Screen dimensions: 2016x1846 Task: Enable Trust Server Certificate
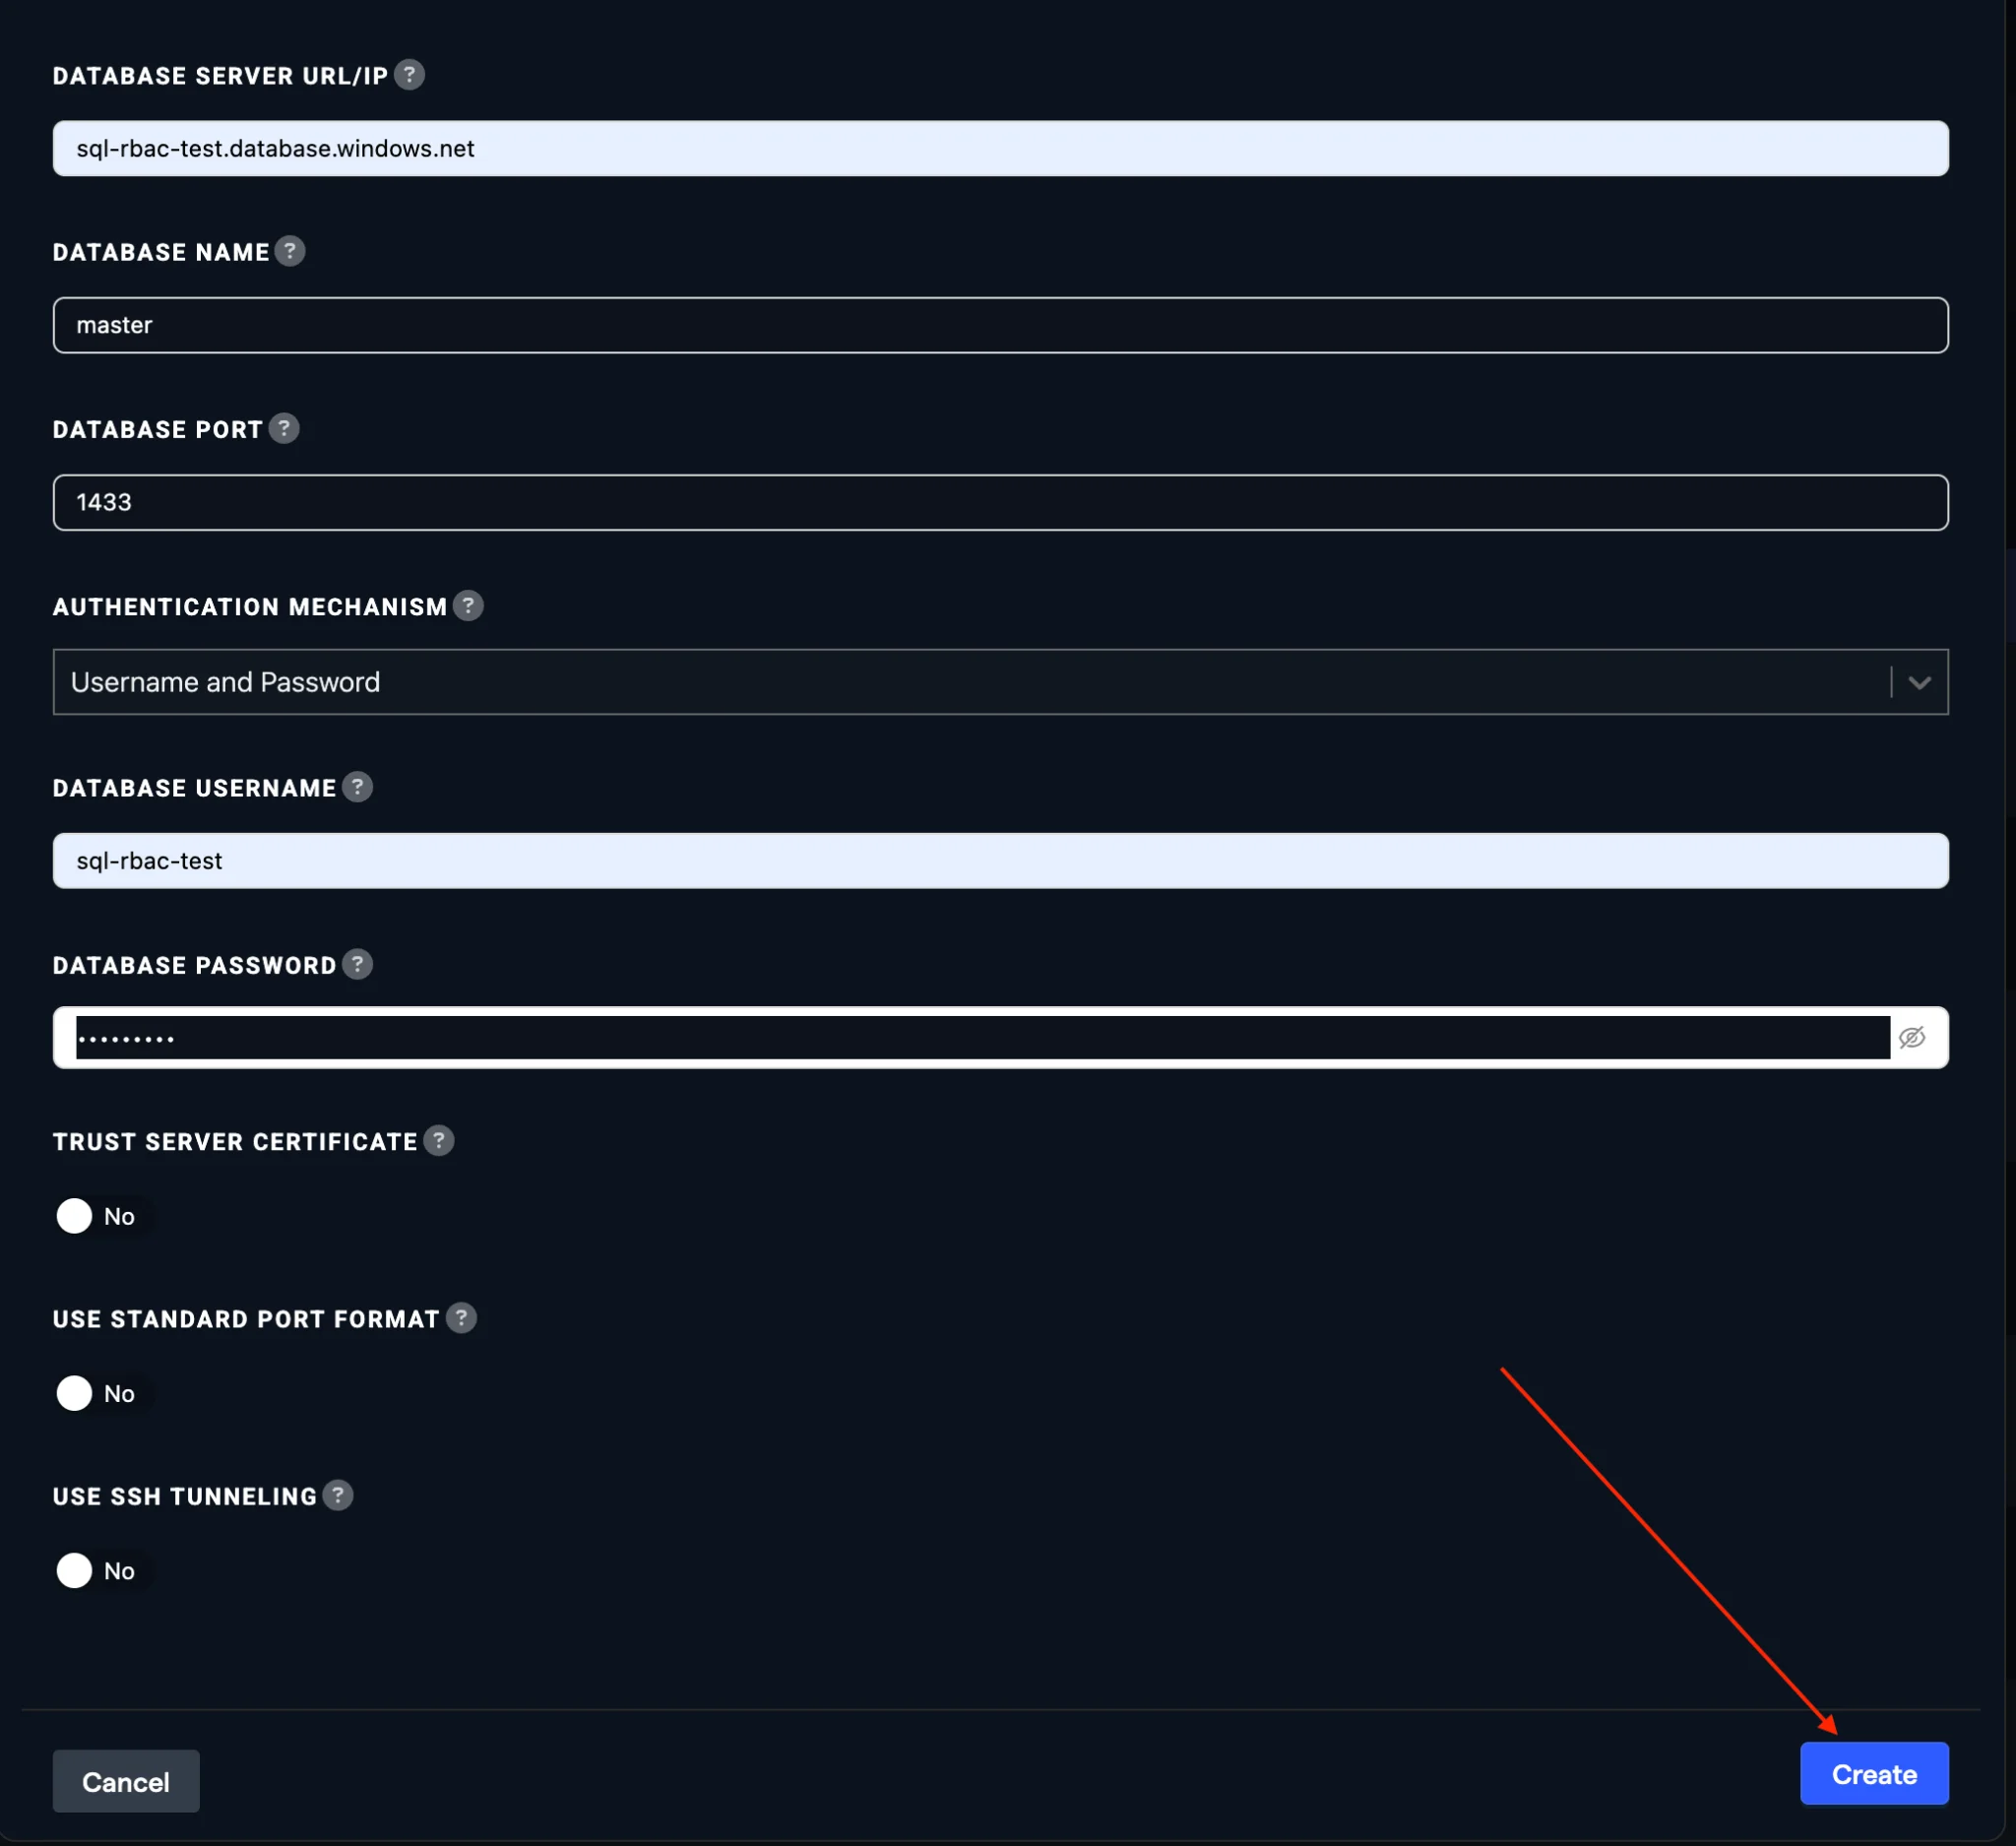[74, 1216]
